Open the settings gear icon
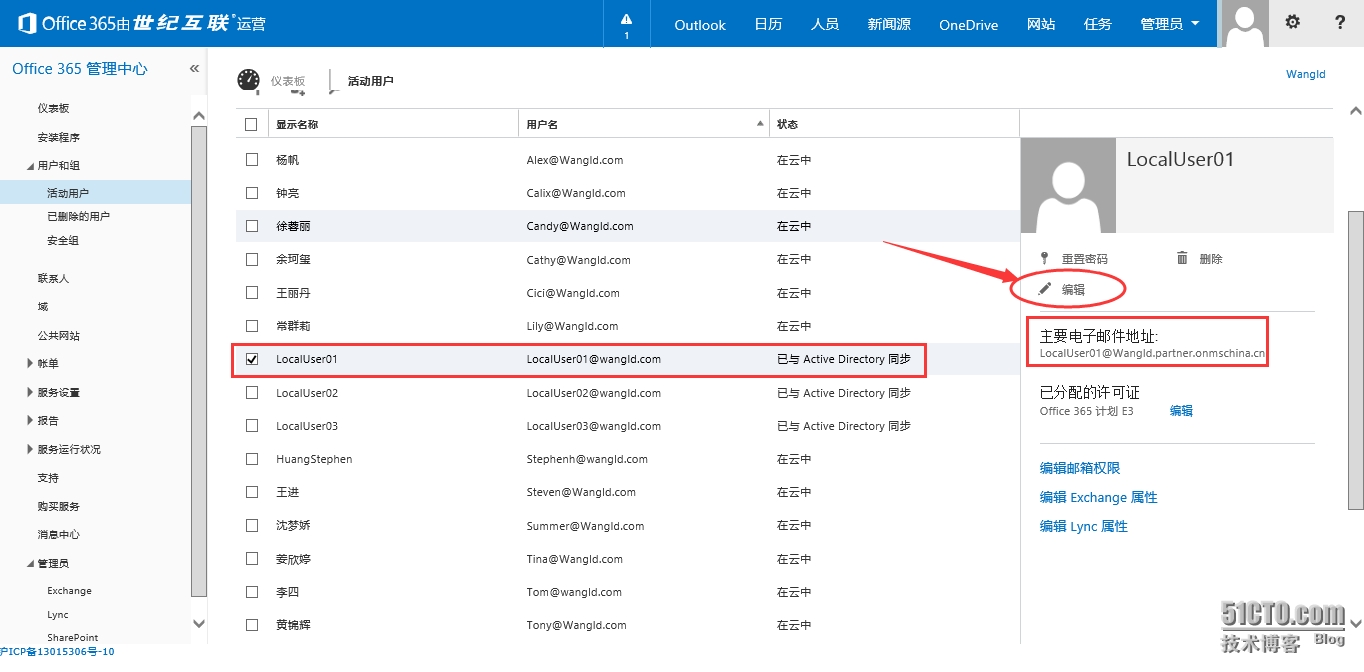The image size is (1364, 672). pos(1292,22)
